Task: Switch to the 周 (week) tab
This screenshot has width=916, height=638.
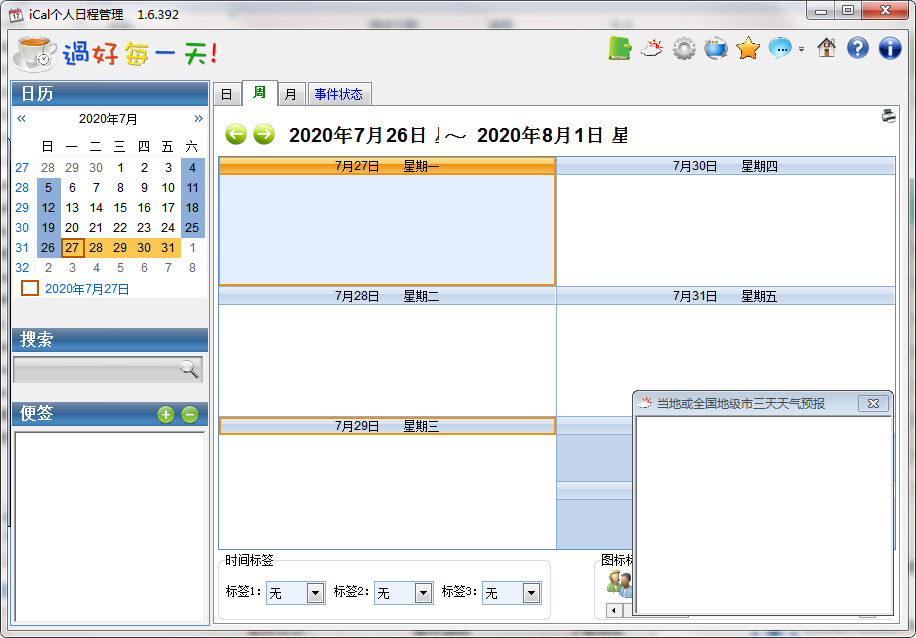Action: [259, 93]
